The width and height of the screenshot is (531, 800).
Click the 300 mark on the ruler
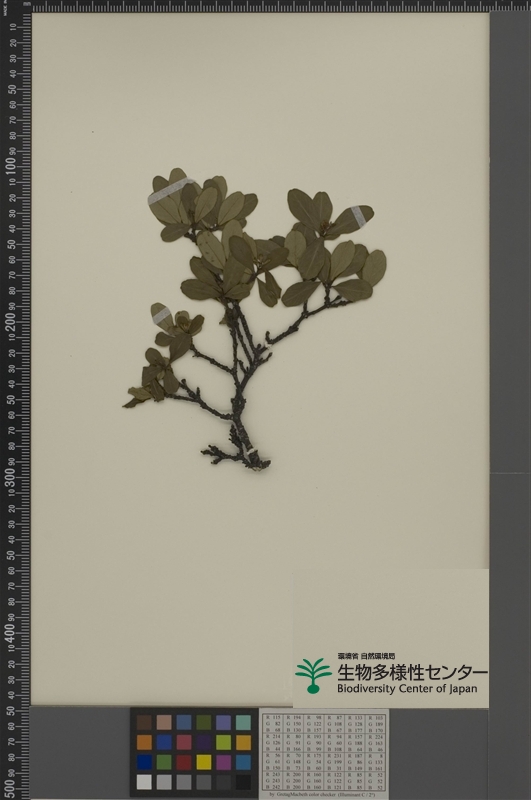tap(10, 477)
